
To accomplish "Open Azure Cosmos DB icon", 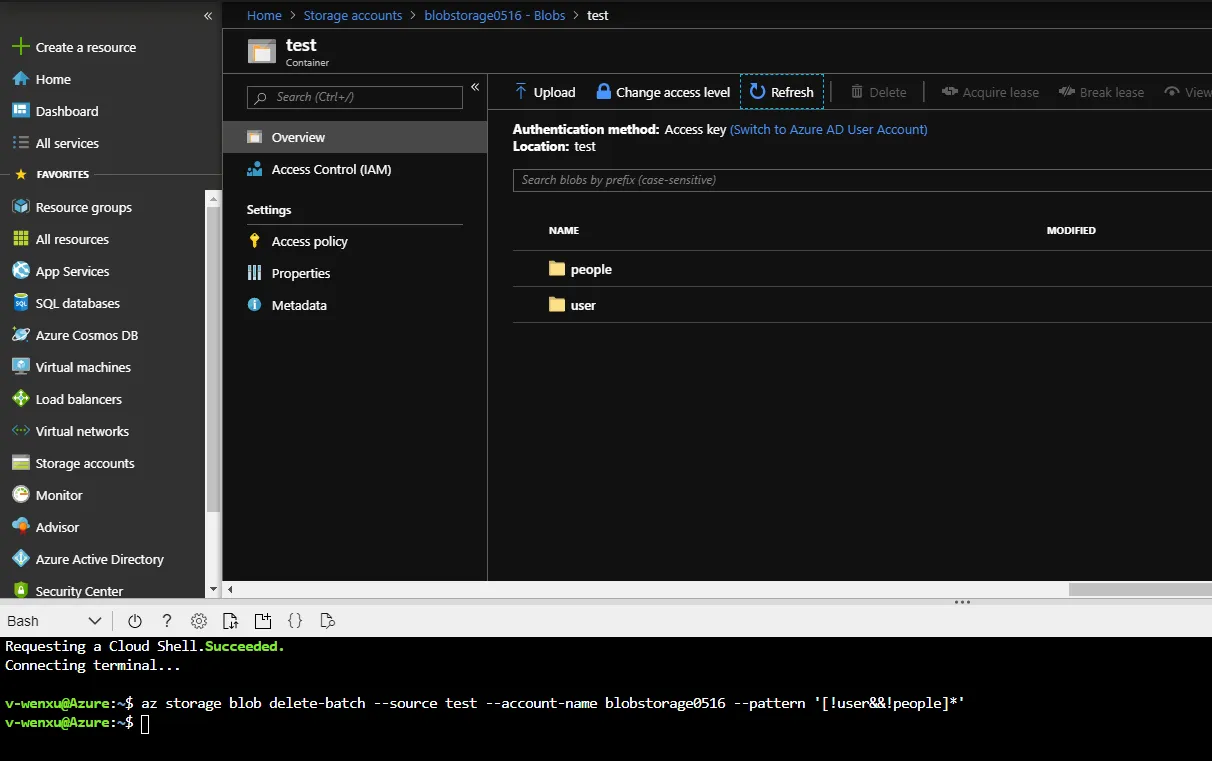I will pyautogui.click(x=20, y=335).
